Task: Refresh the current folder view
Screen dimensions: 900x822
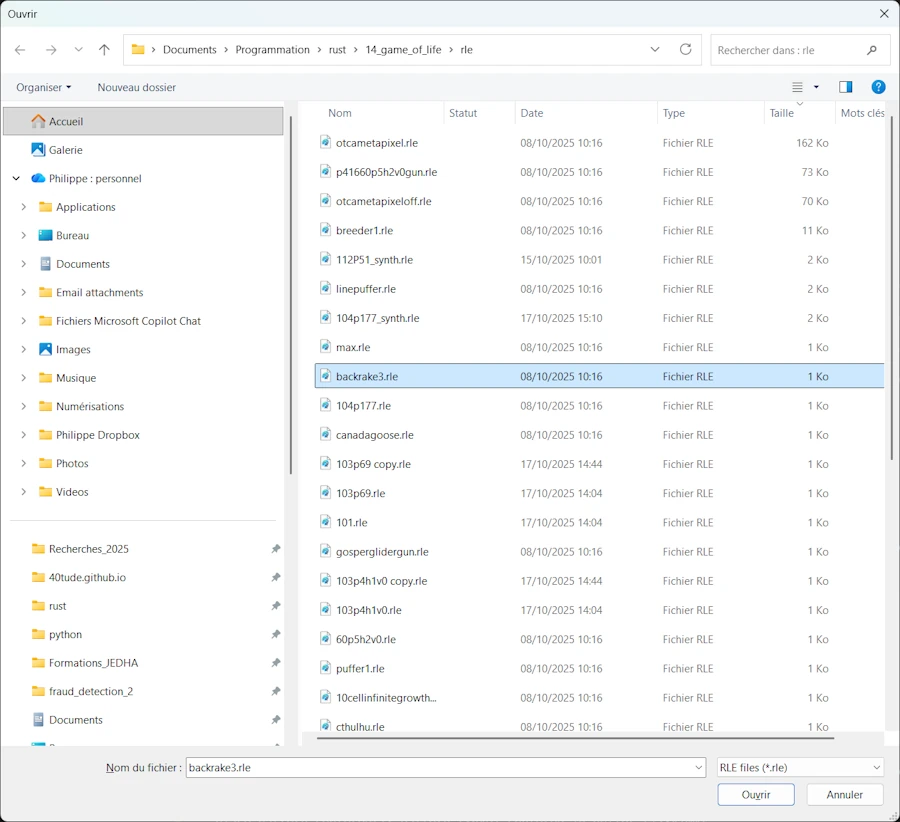Action: [685, 50]
